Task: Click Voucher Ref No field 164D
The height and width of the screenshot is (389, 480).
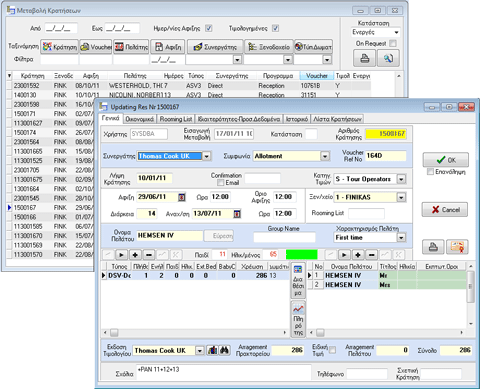Action: pos(386,156)
